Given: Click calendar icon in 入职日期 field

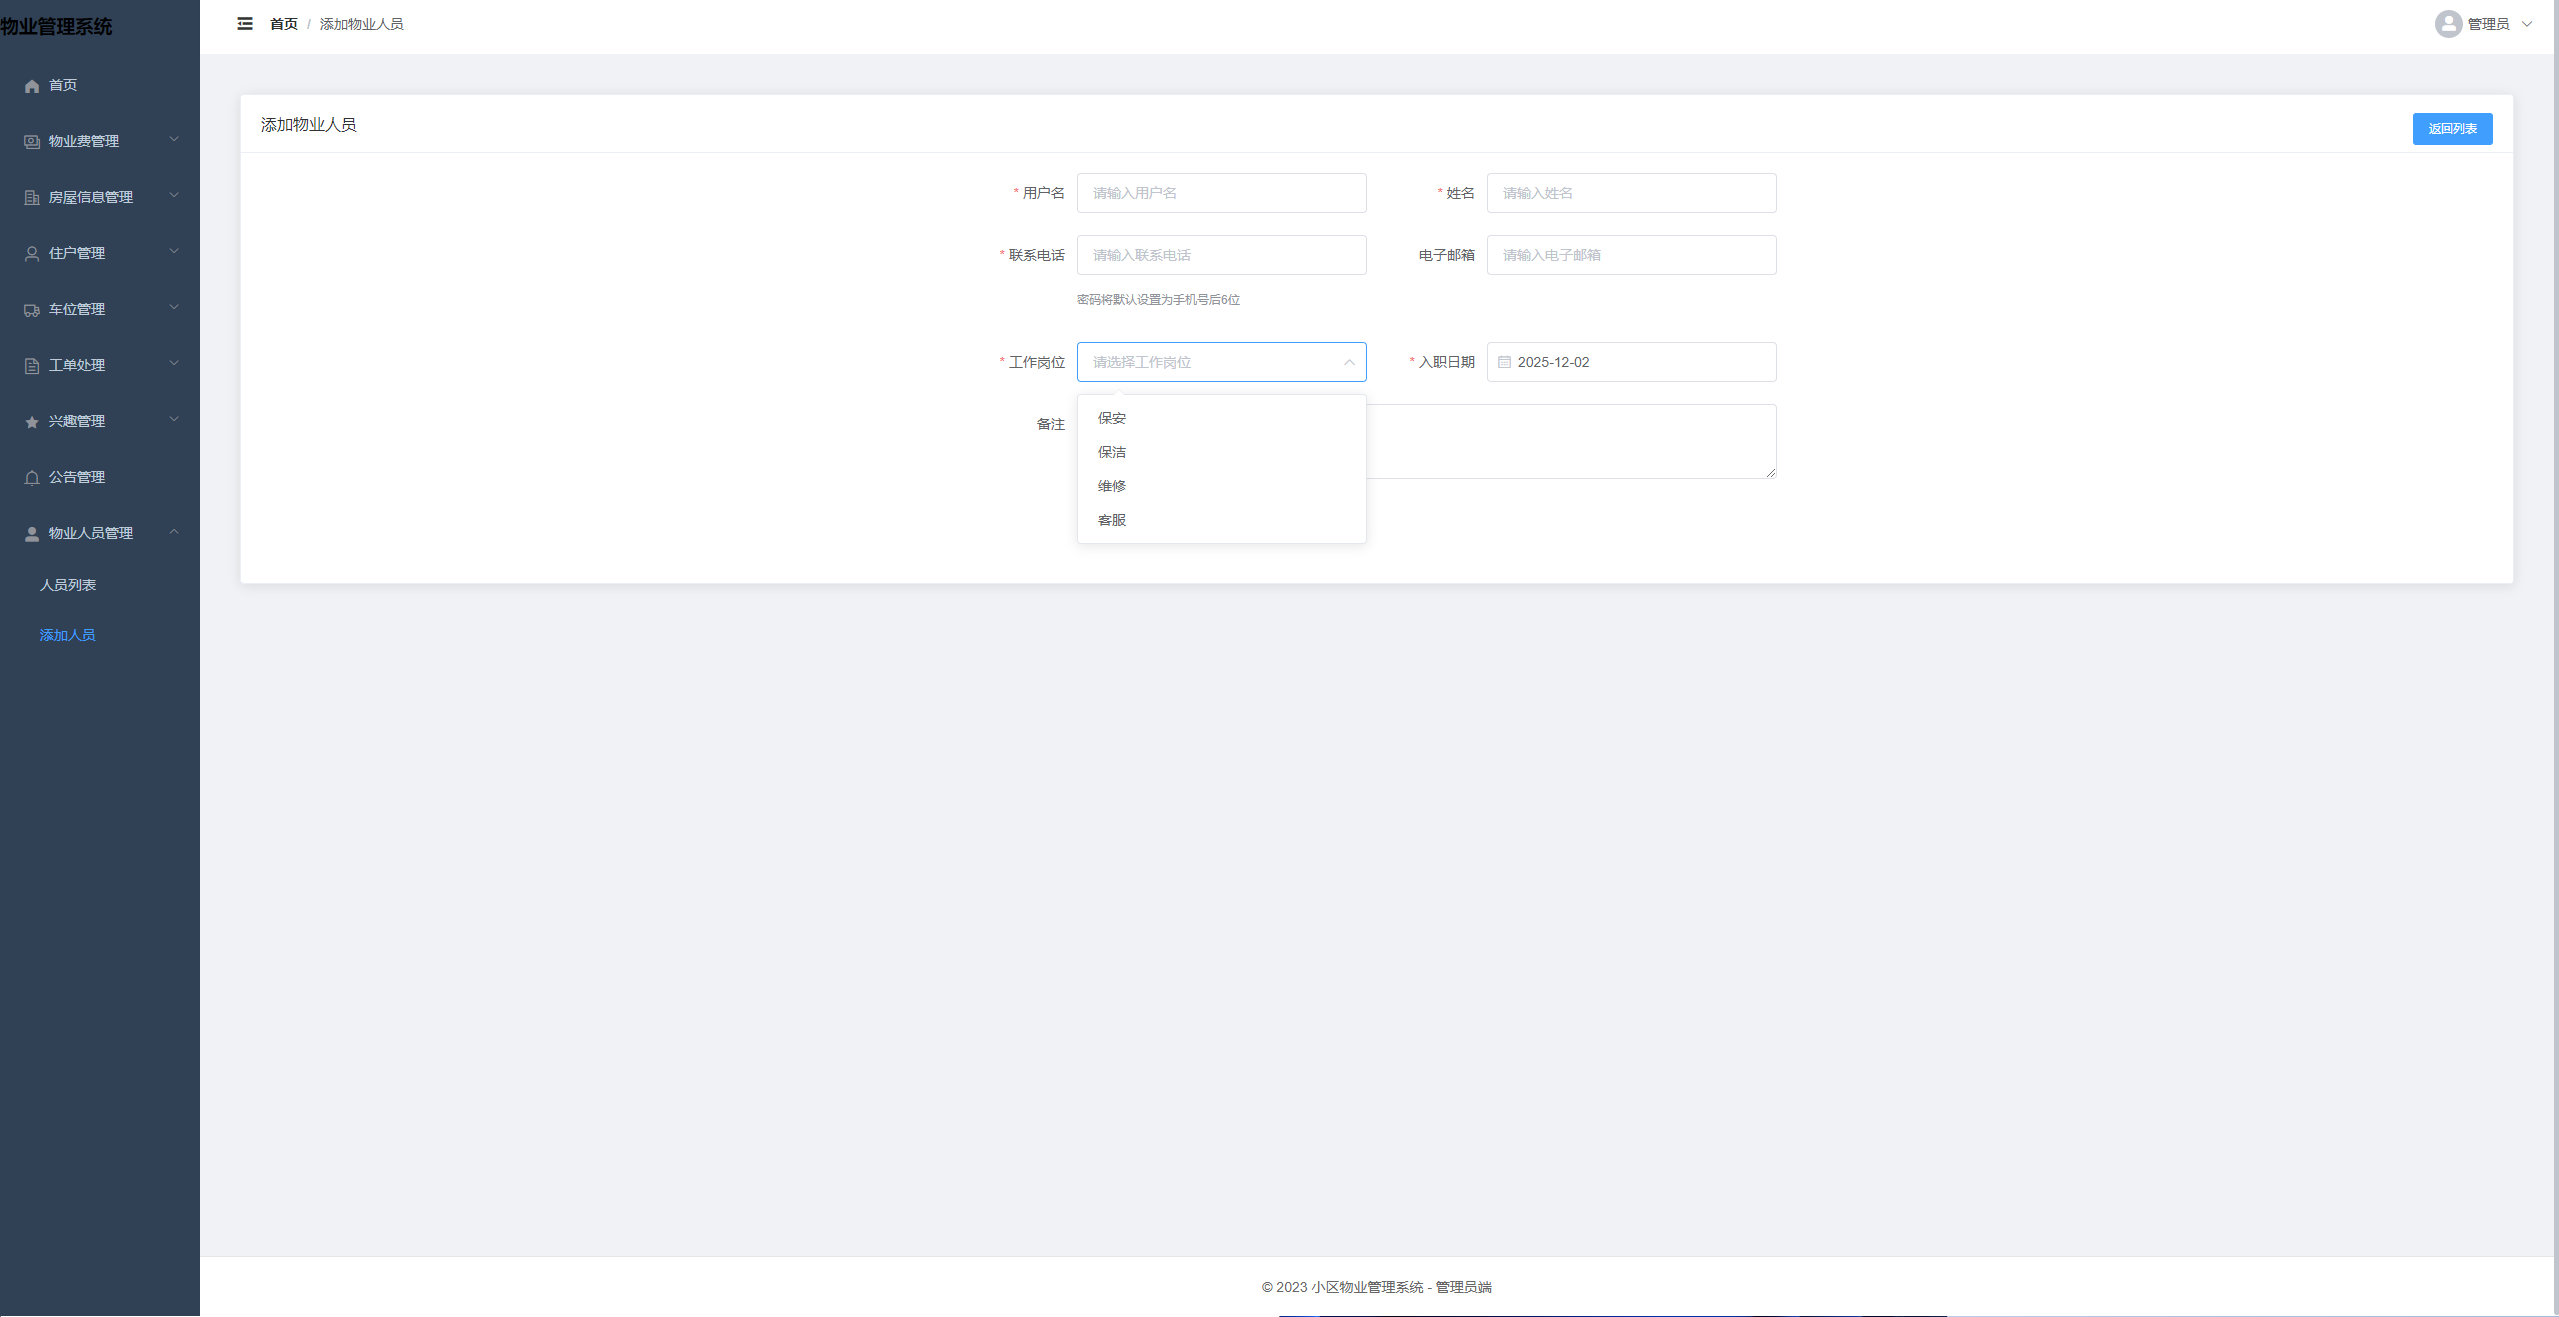Looking at the screenshot, I should [x=1504, y=362].
